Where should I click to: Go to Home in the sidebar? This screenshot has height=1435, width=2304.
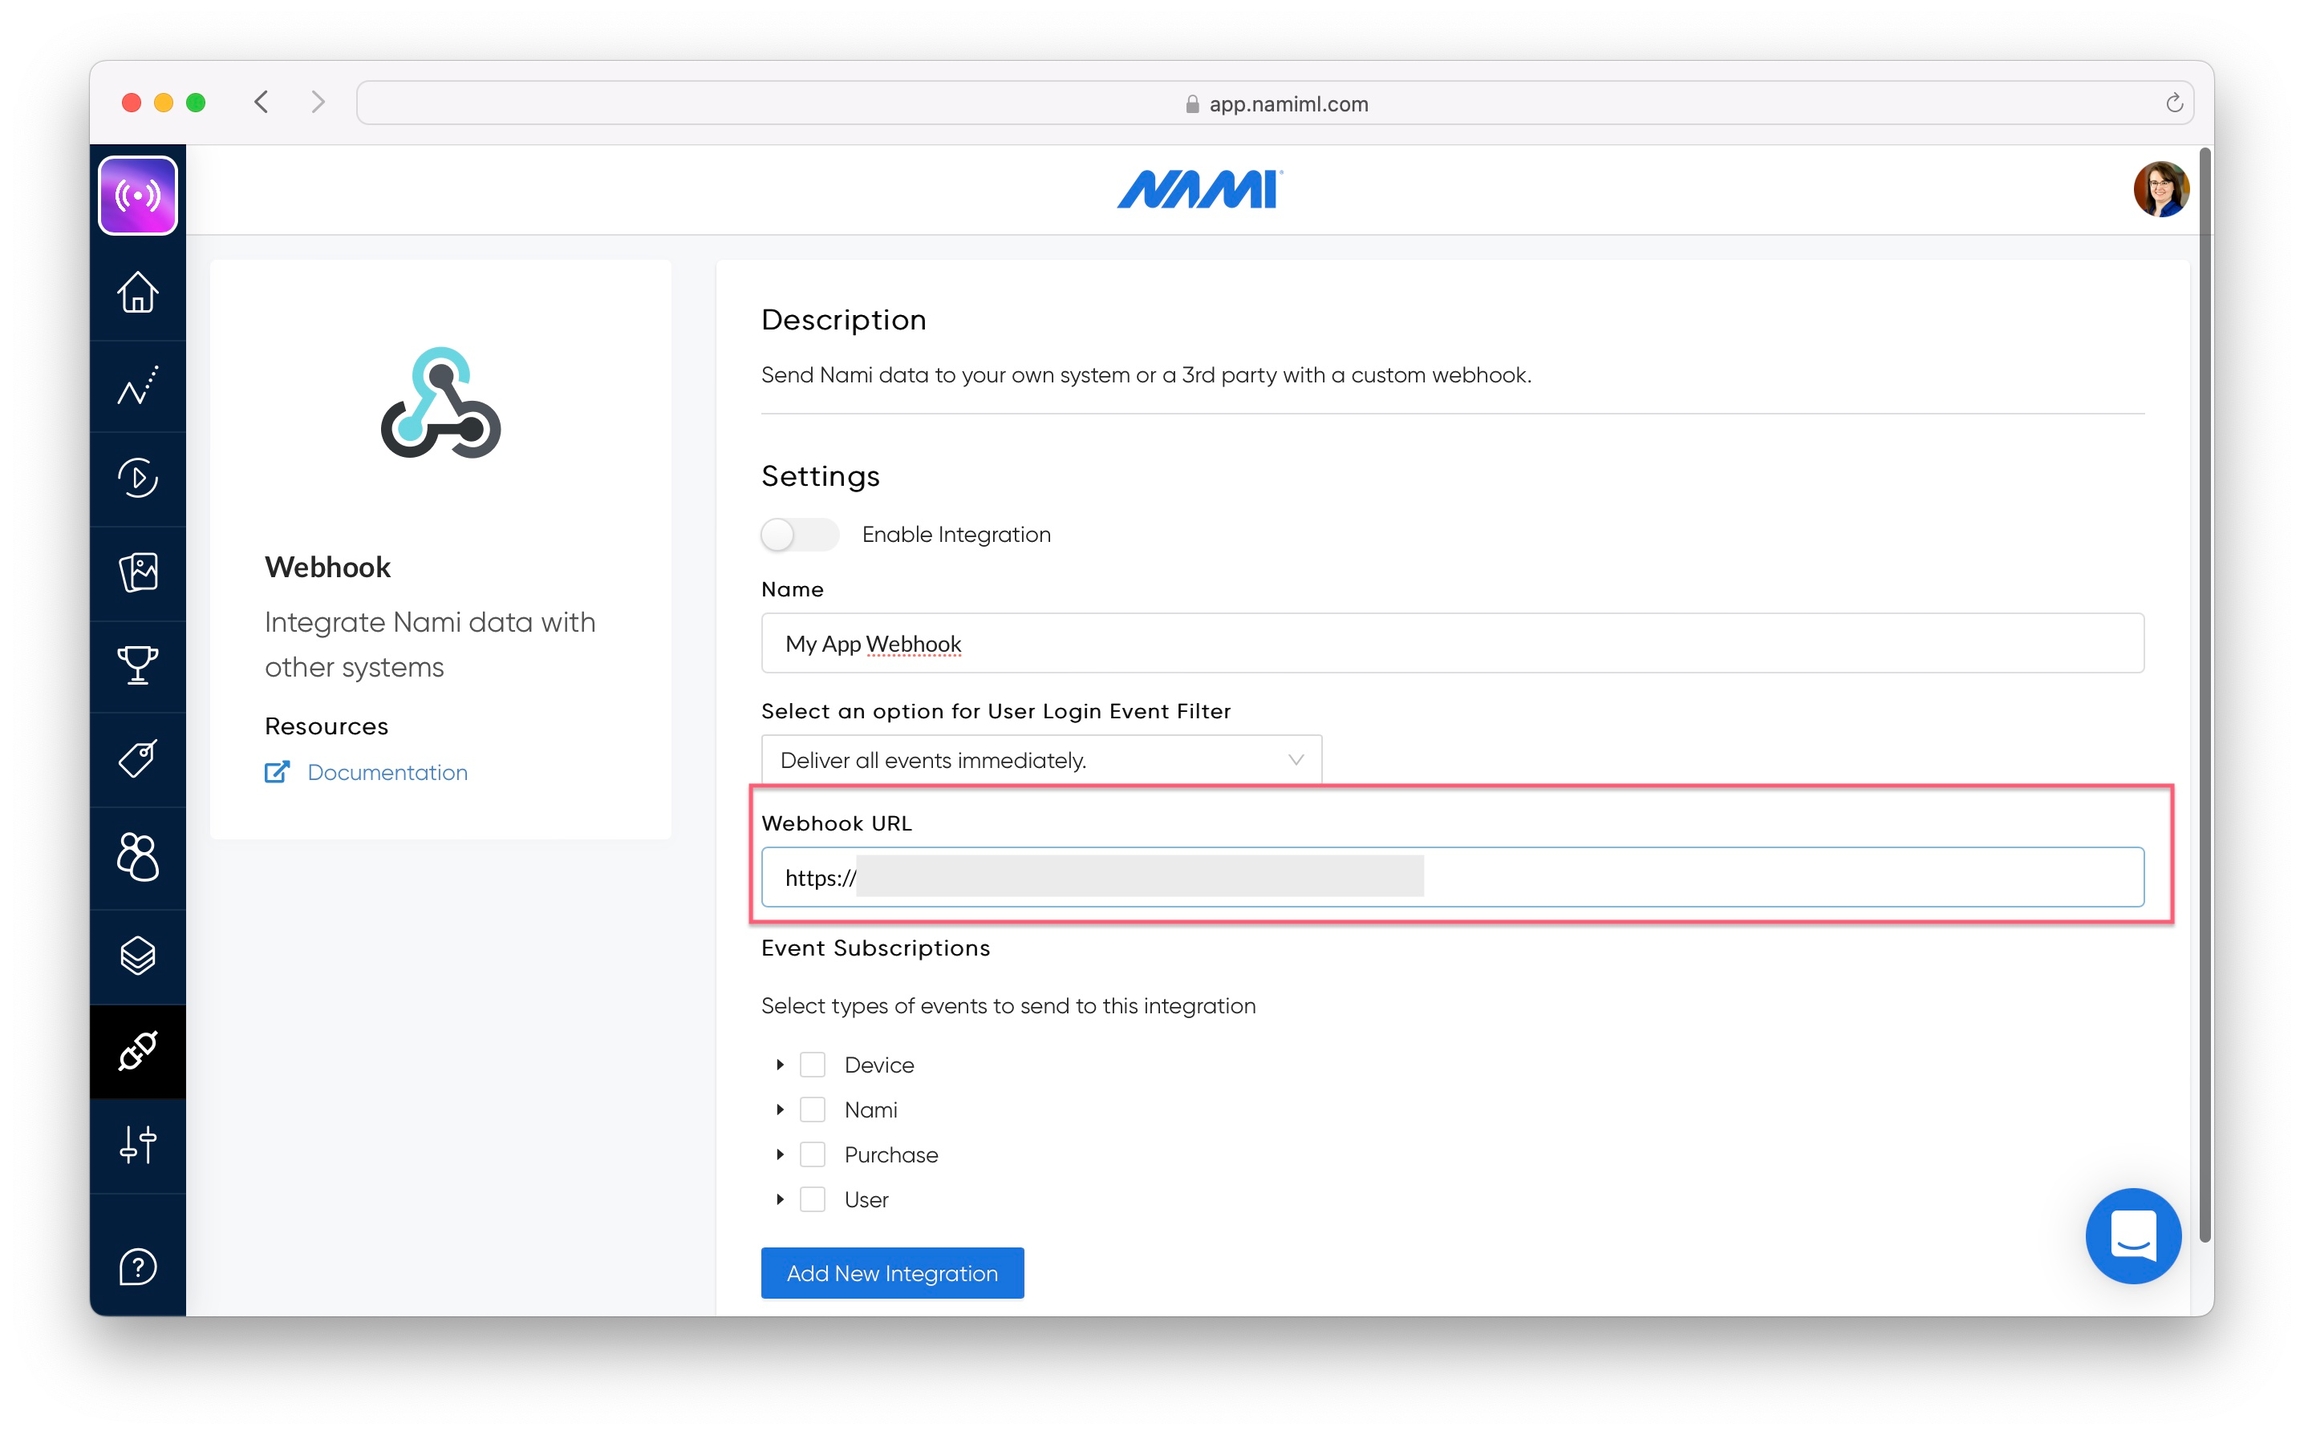pyautogui.click(x=138, y=292)
